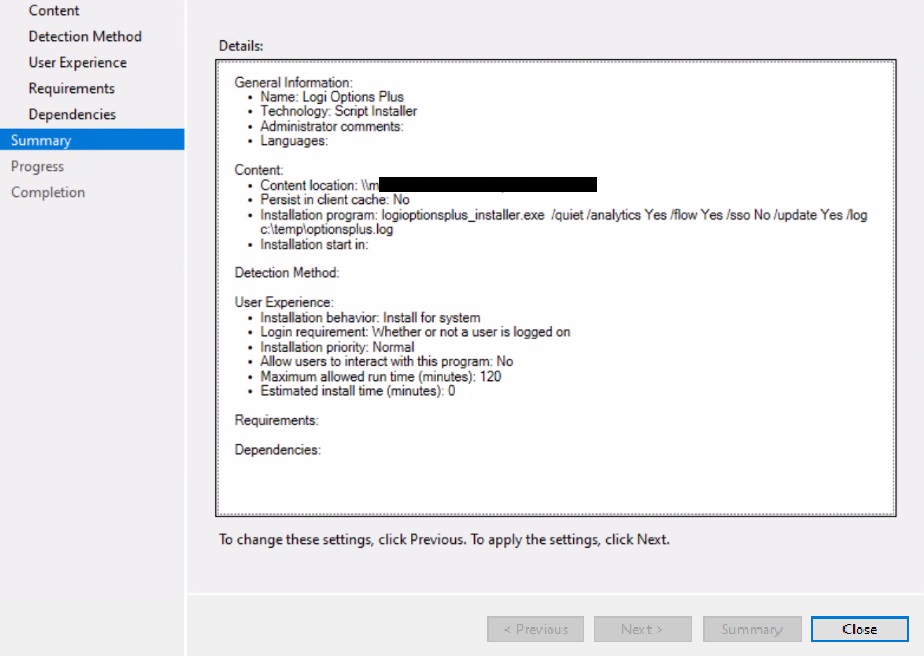Select the Progress step
924x656 pixels.
coord(37,166)
